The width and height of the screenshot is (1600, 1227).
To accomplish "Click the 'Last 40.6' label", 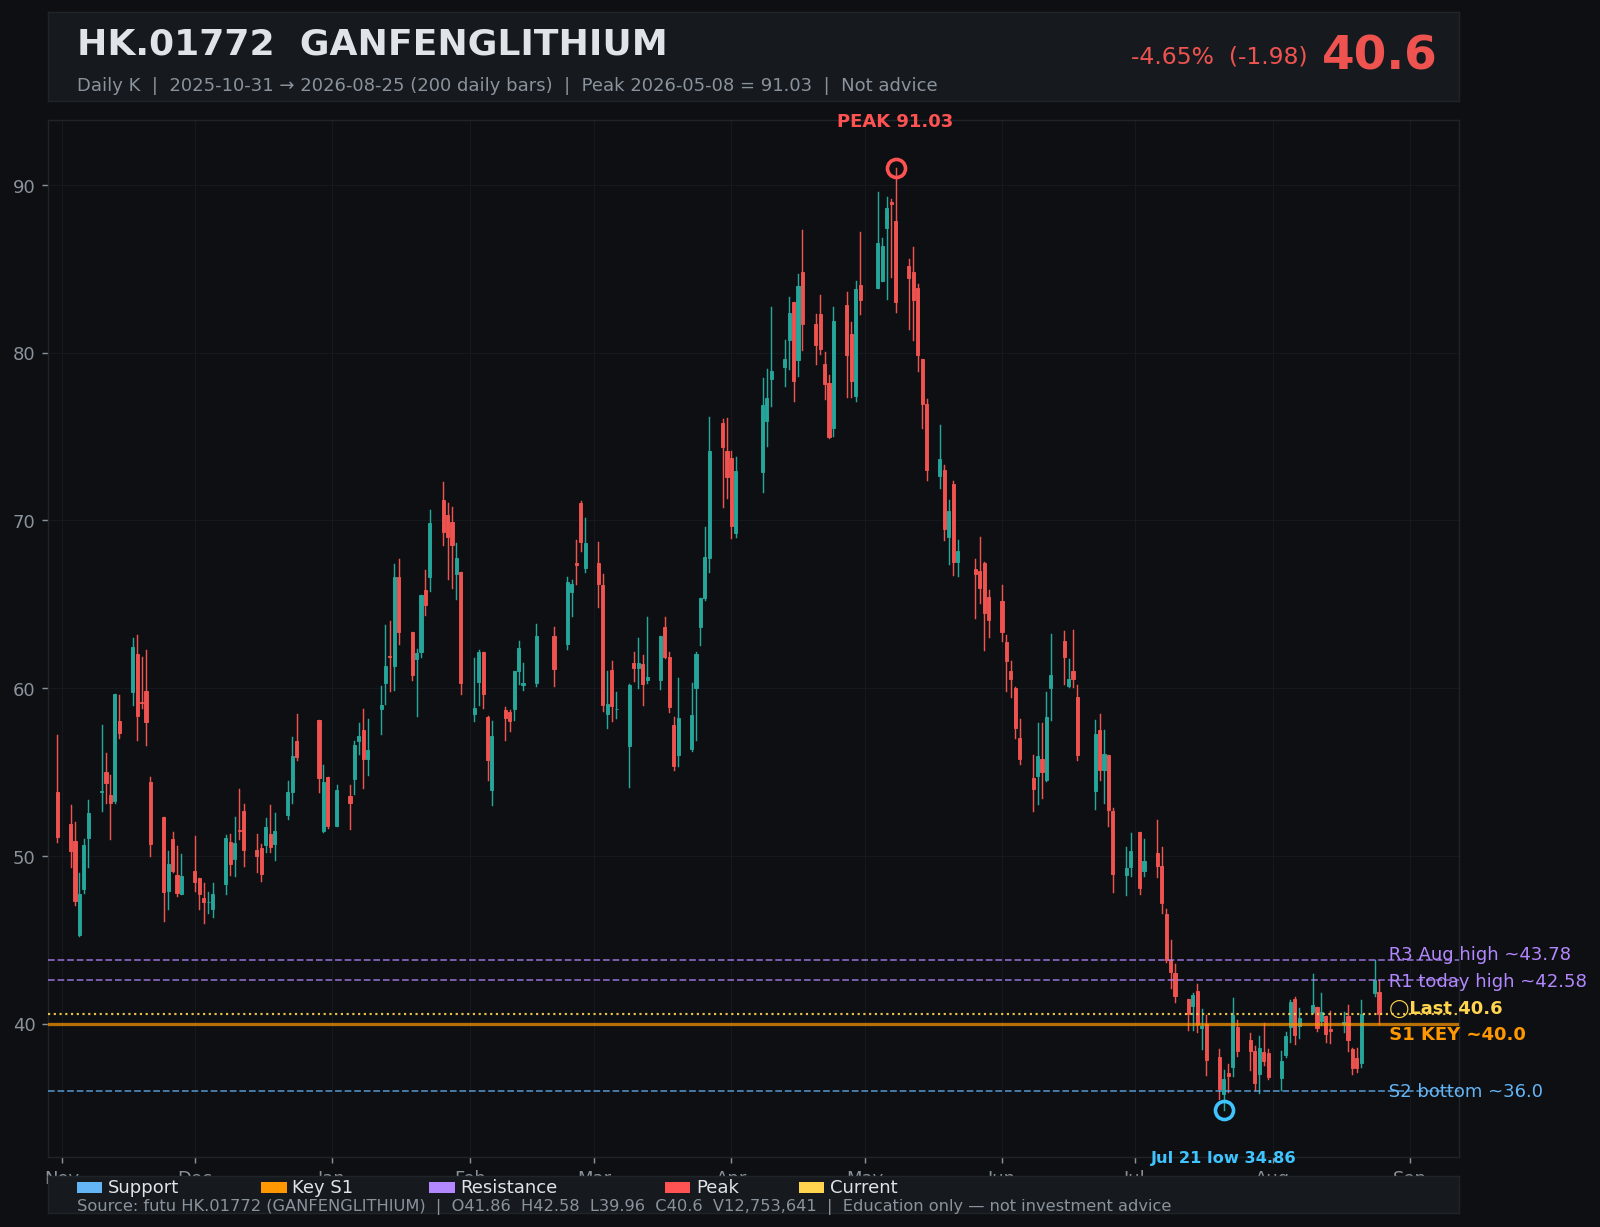I will click(1455, 1008).
